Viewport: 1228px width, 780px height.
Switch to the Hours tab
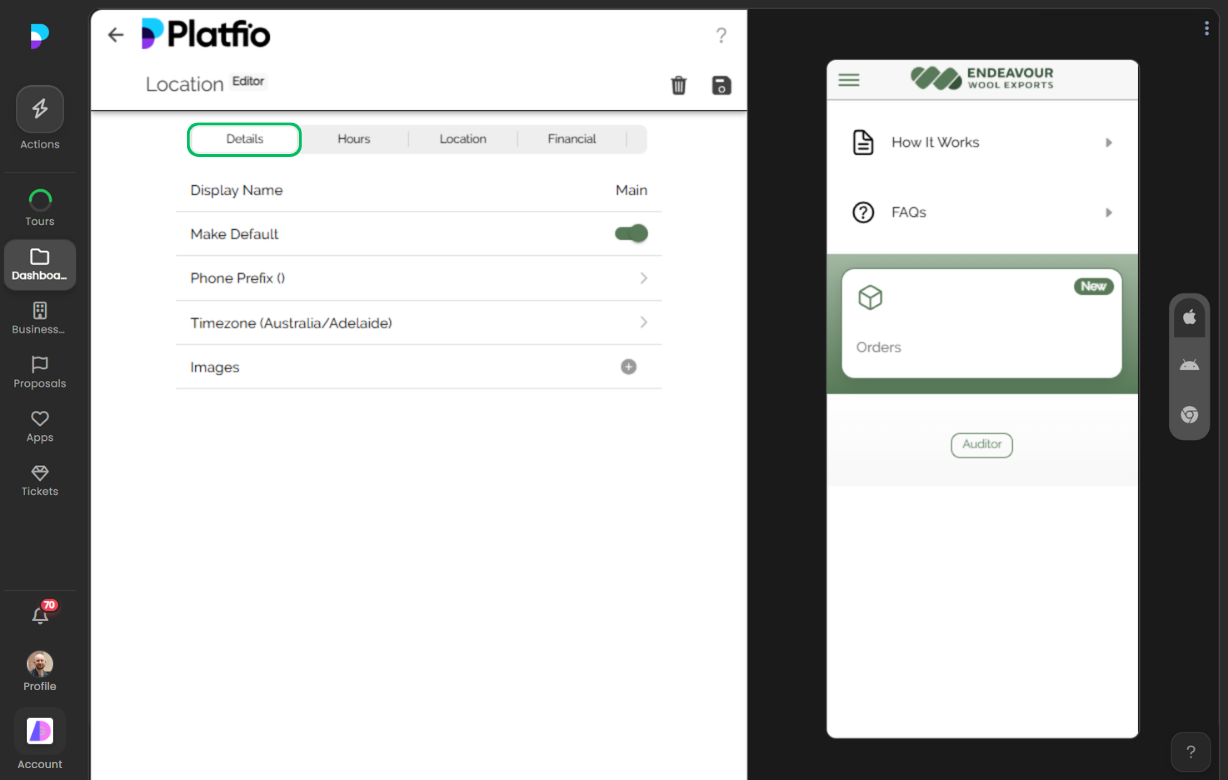click(x=354, y=138)
